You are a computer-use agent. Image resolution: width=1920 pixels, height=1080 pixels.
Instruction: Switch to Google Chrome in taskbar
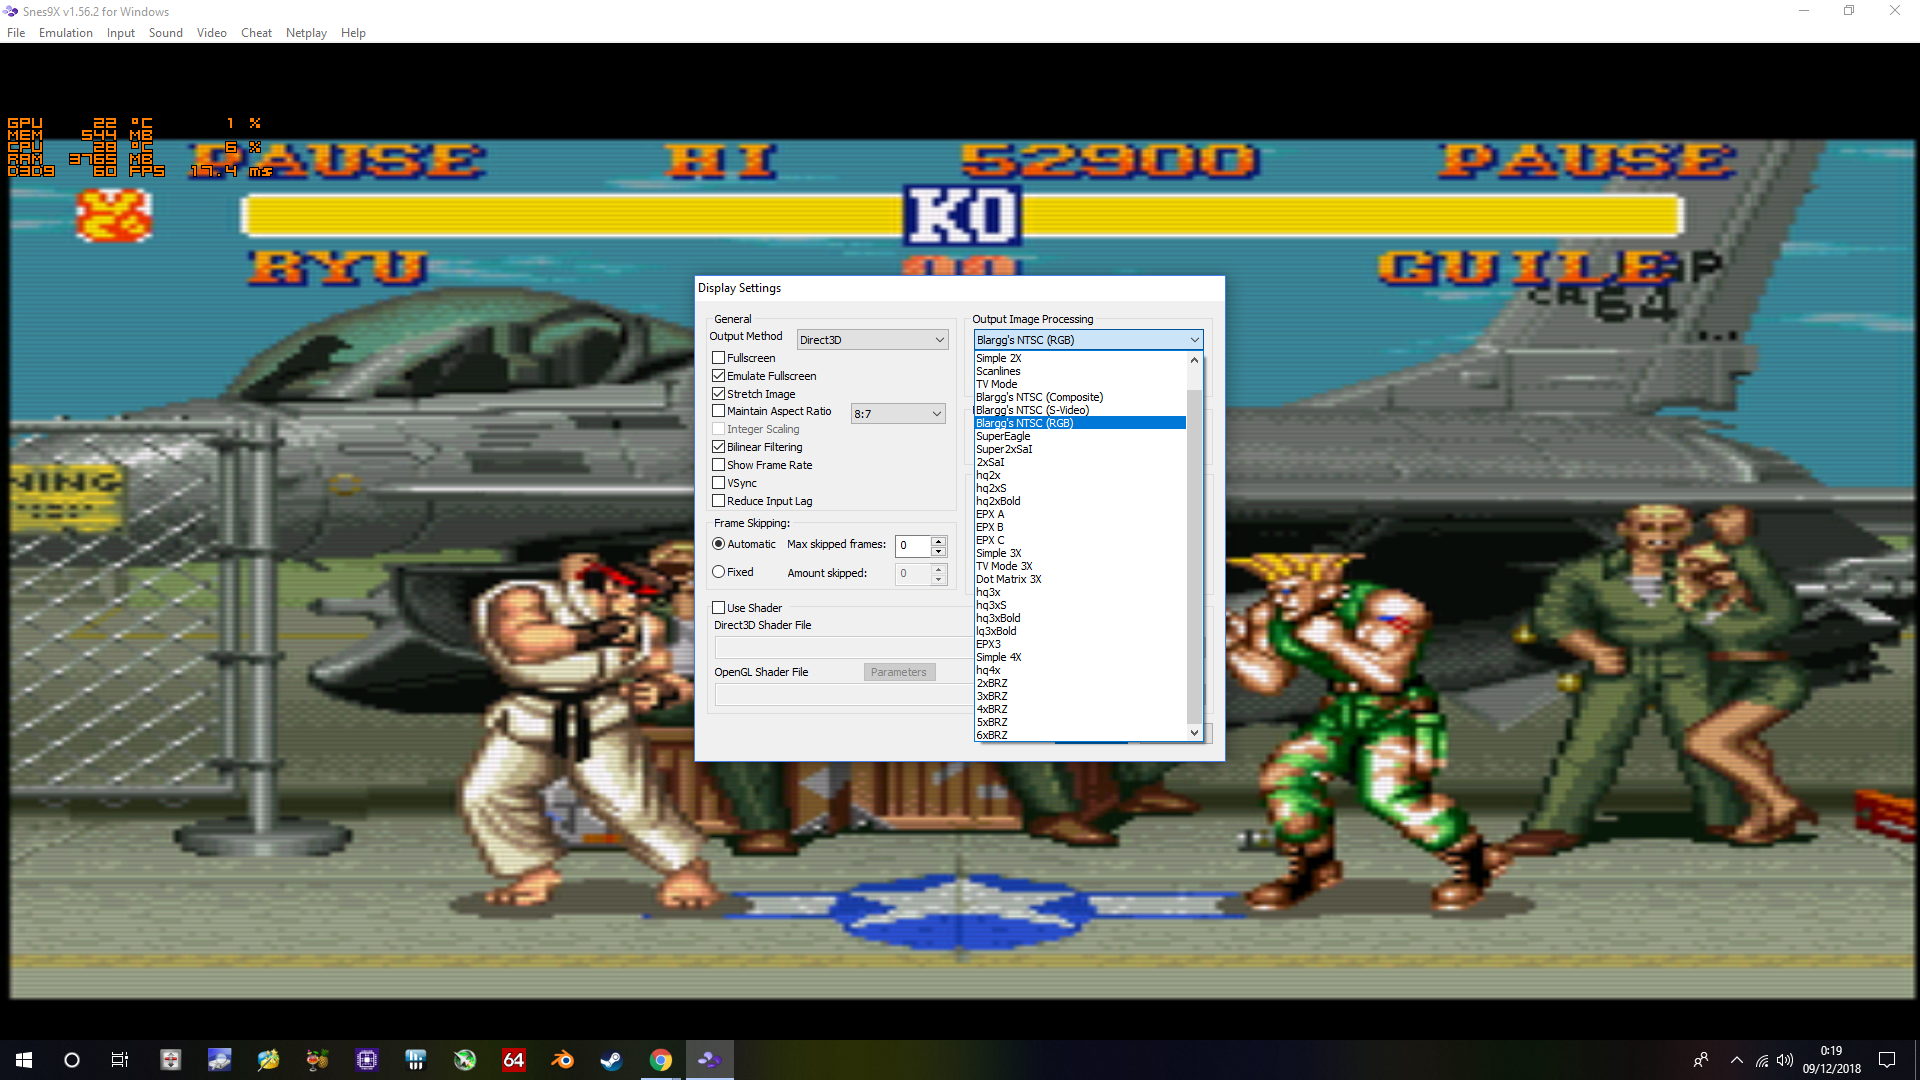coord(660,1060)
